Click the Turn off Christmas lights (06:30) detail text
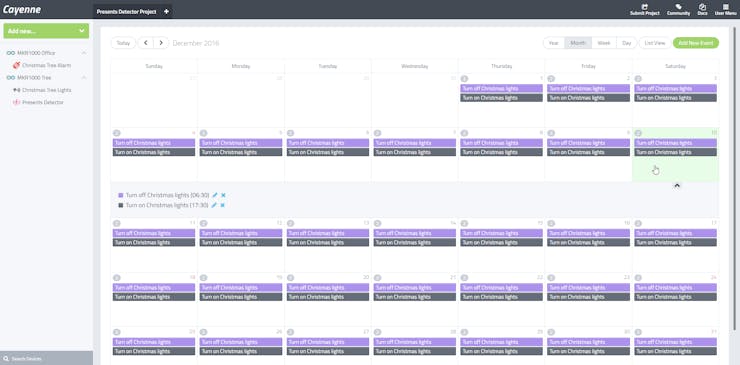The width and height of the screenshot is (740, 365). click(x=167, y=195)
